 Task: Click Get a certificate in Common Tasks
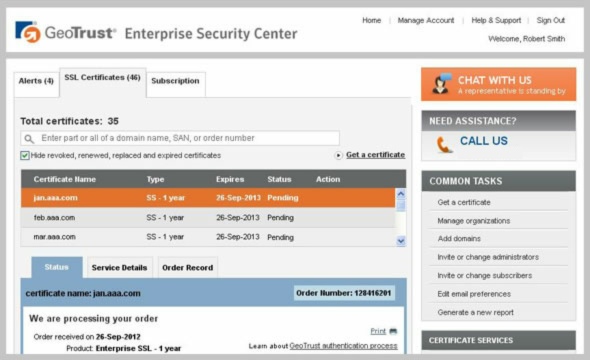(464, 202)
